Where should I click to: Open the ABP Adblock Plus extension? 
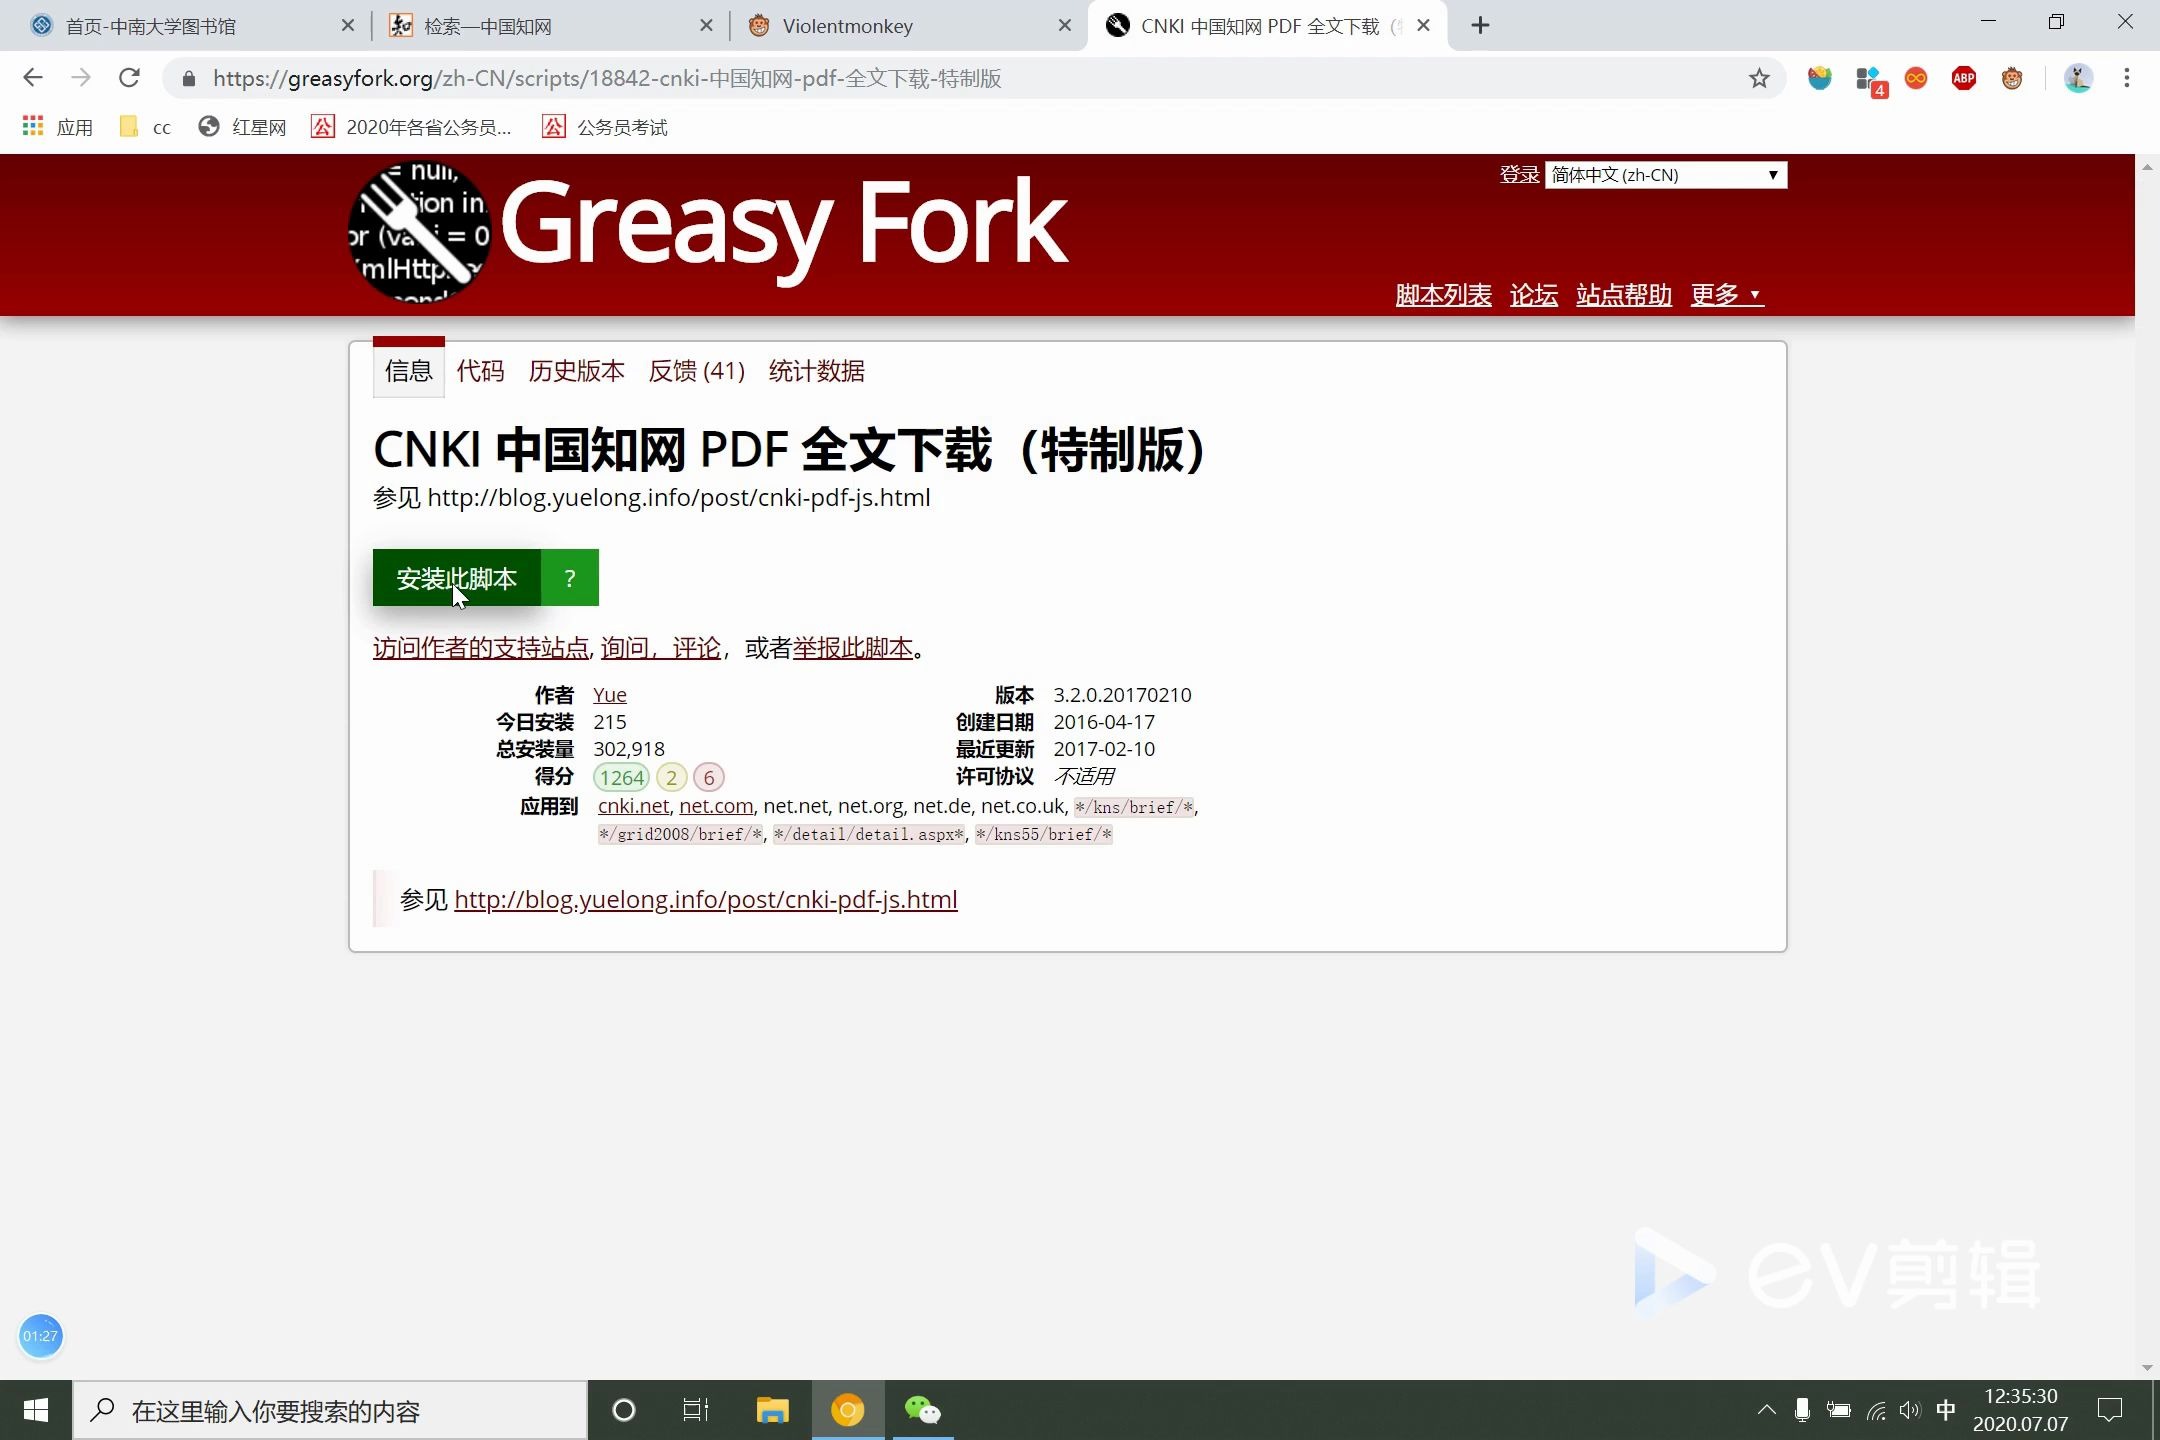pyautogui.click(x=1964, y=78)
